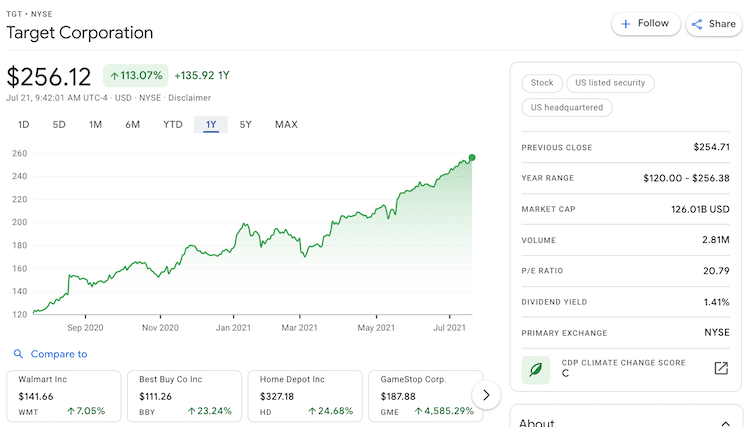Click the Dividend Yield value 1.41%
Viewport: 750px width, 427px height.
717,302
